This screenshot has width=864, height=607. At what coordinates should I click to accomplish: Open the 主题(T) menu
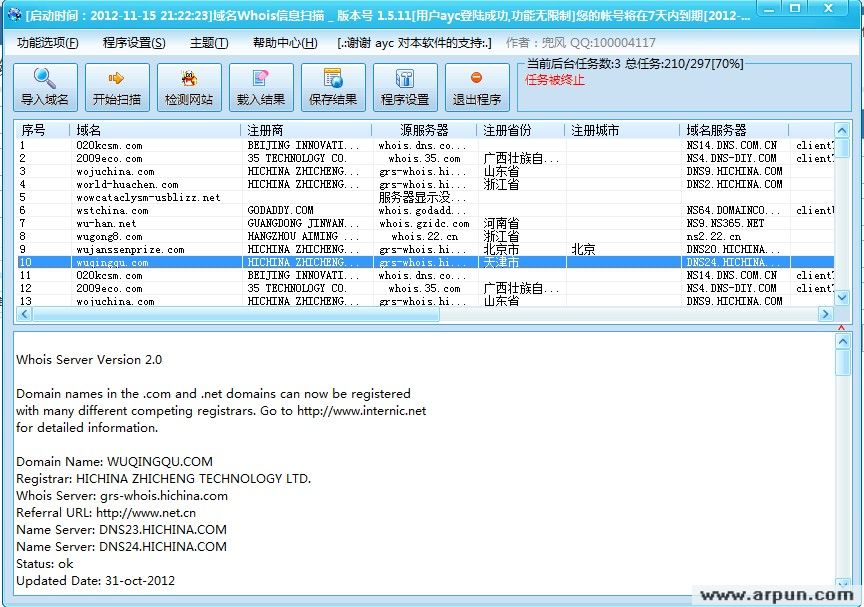(x=209, y=44)
